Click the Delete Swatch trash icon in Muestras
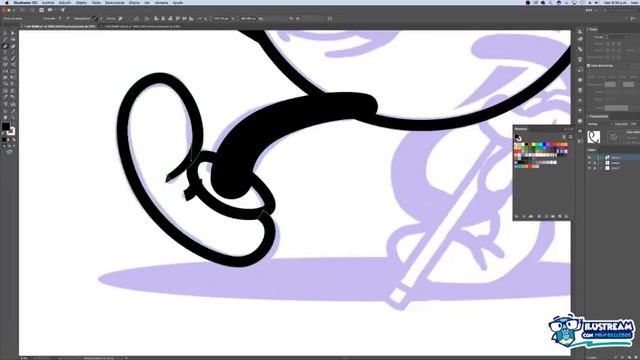 (x=567, y=216)
